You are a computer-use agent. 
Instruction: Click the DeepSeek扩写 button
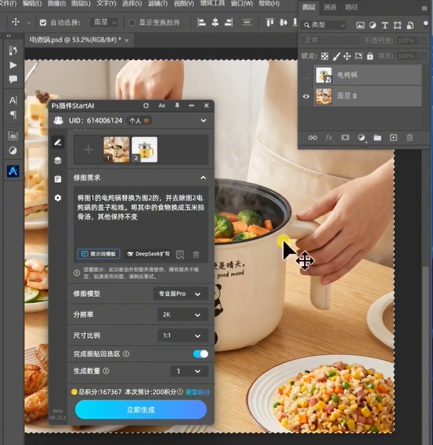coord(148,254)
